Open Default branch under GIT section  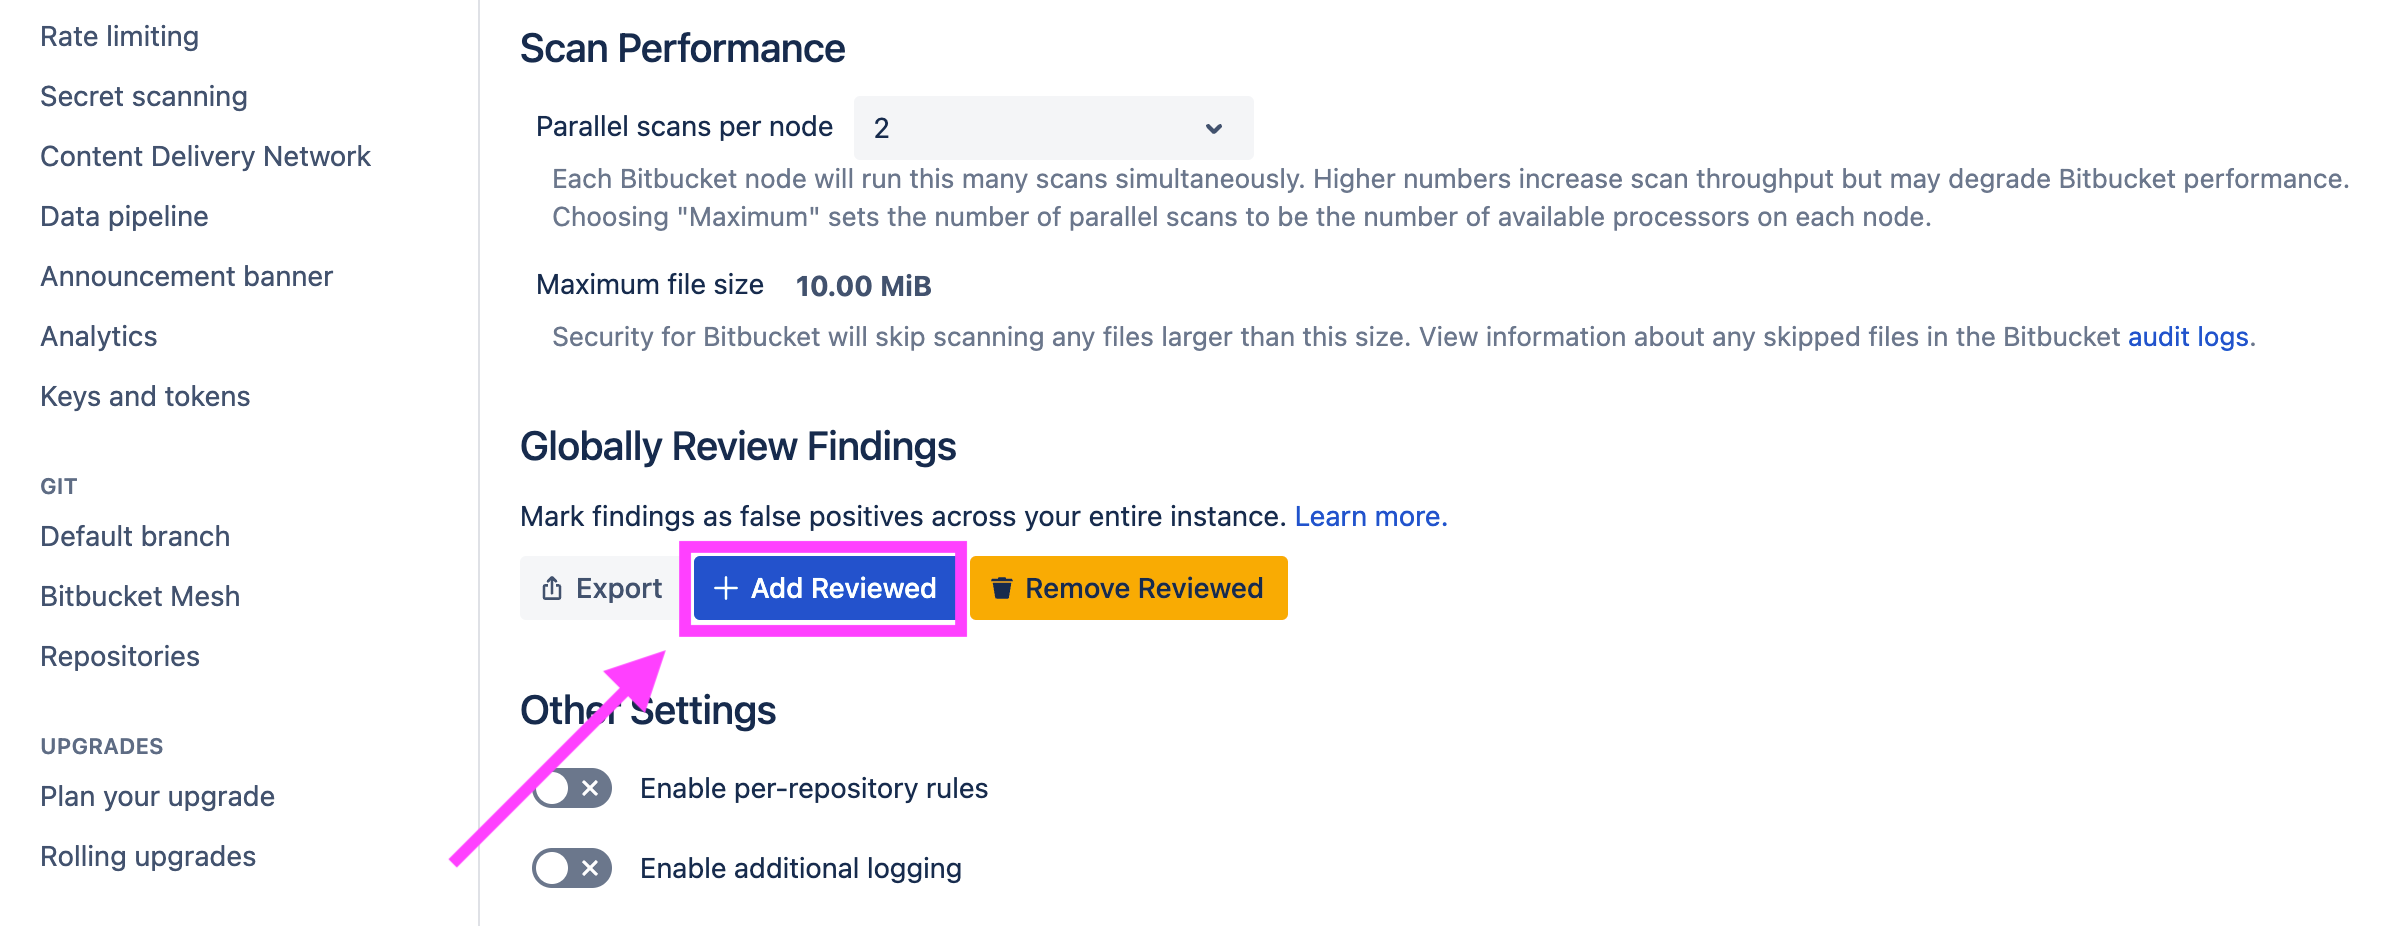(134, 536)
